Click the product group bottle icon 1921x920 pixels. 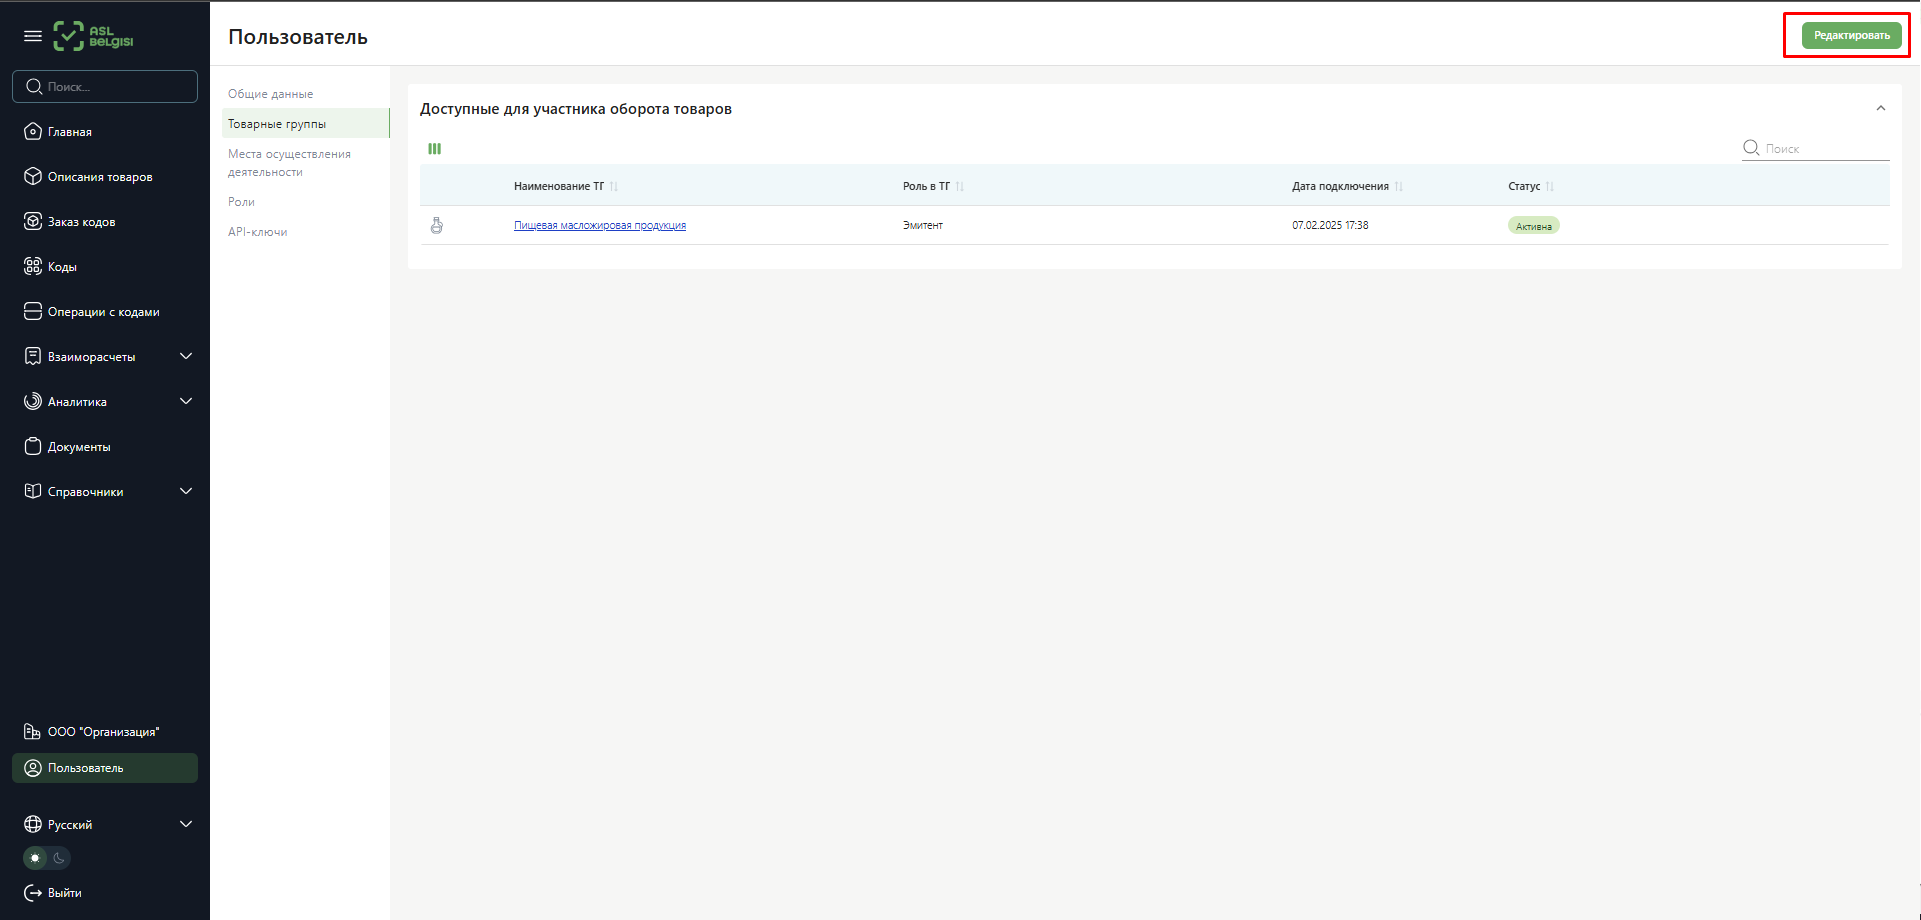point(437,225)
